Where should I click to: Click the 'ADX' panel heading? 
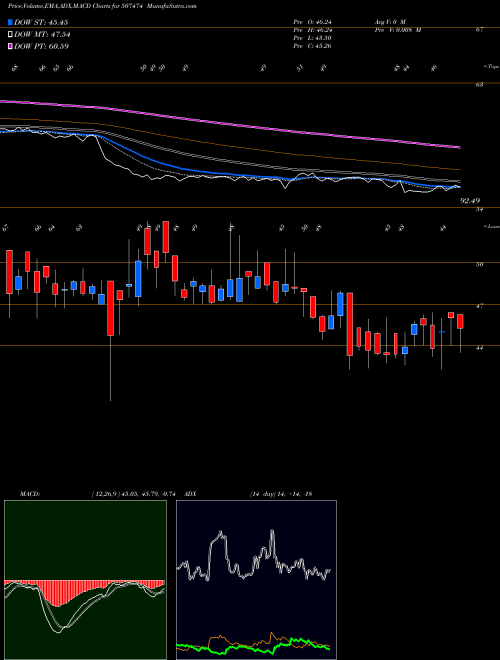tap(191, 494)
